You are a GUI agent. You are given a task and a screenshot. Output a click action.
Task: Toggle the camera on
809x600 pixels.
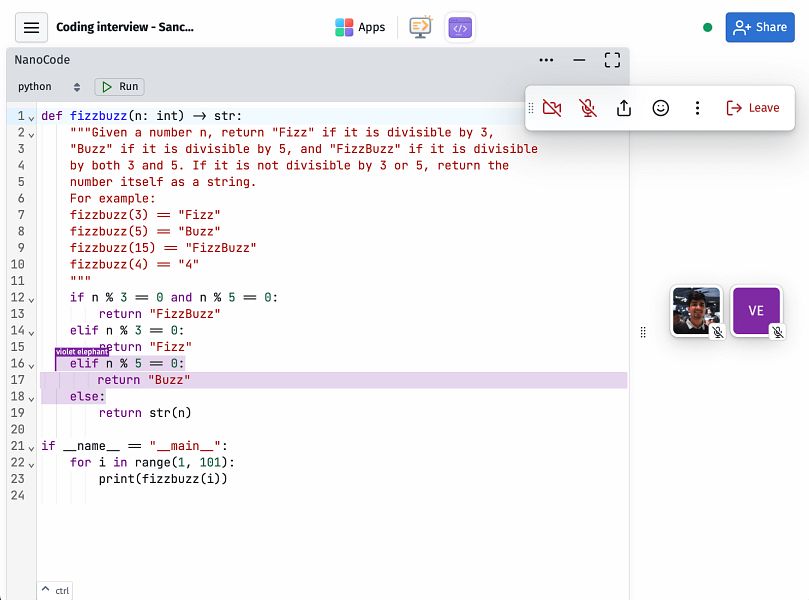[552, 108]
